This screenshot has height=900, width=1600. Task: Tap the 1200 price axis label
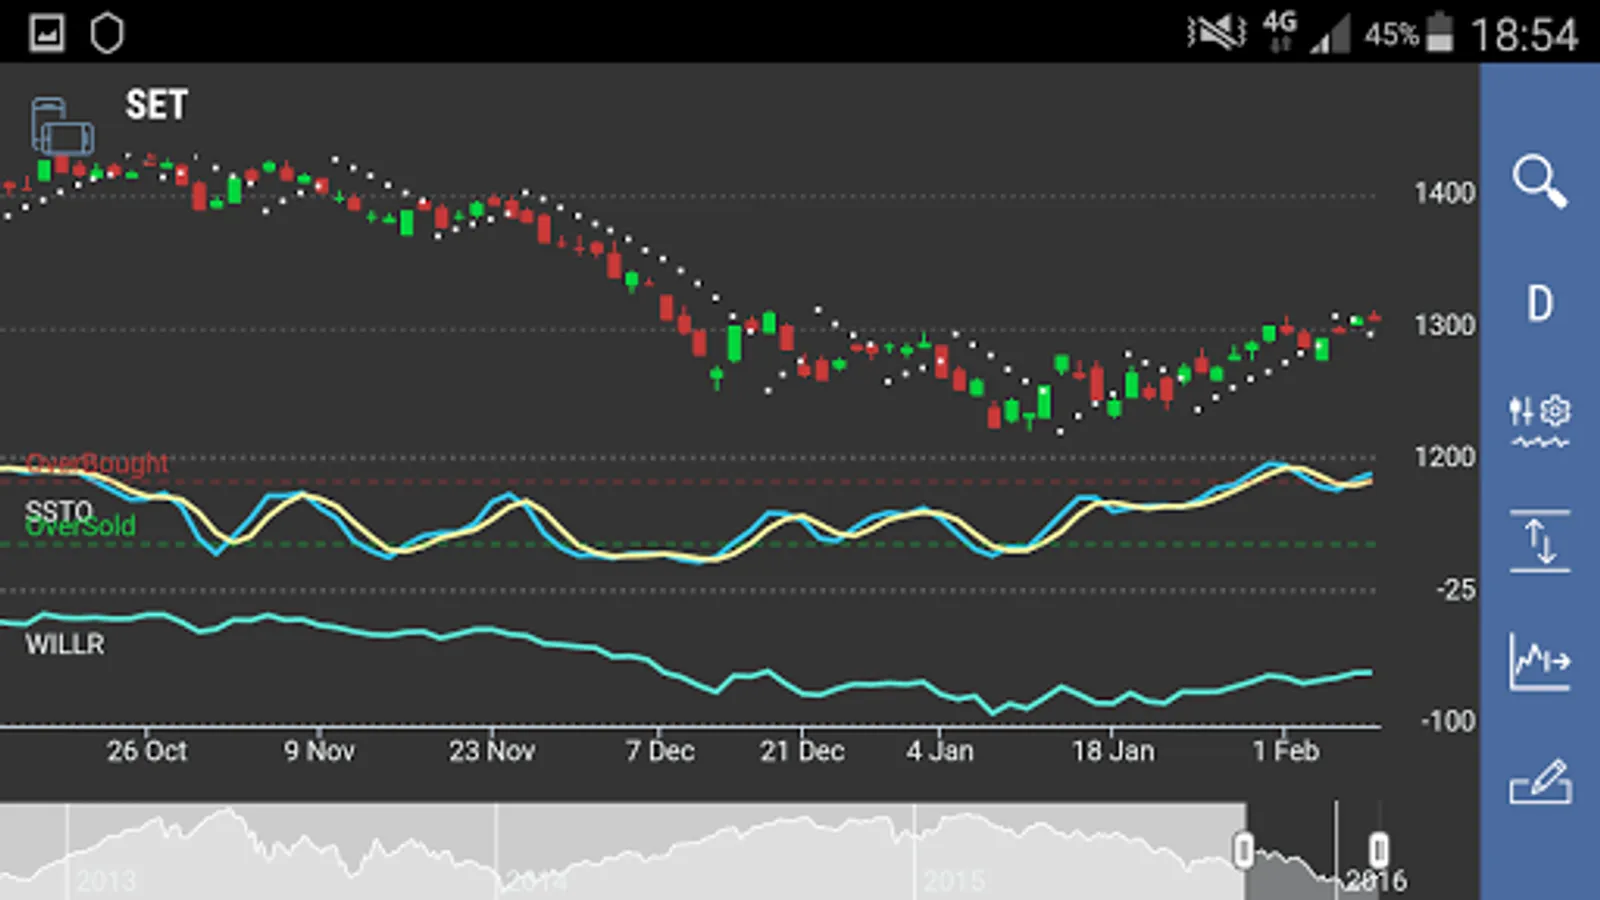[1444, 457]
